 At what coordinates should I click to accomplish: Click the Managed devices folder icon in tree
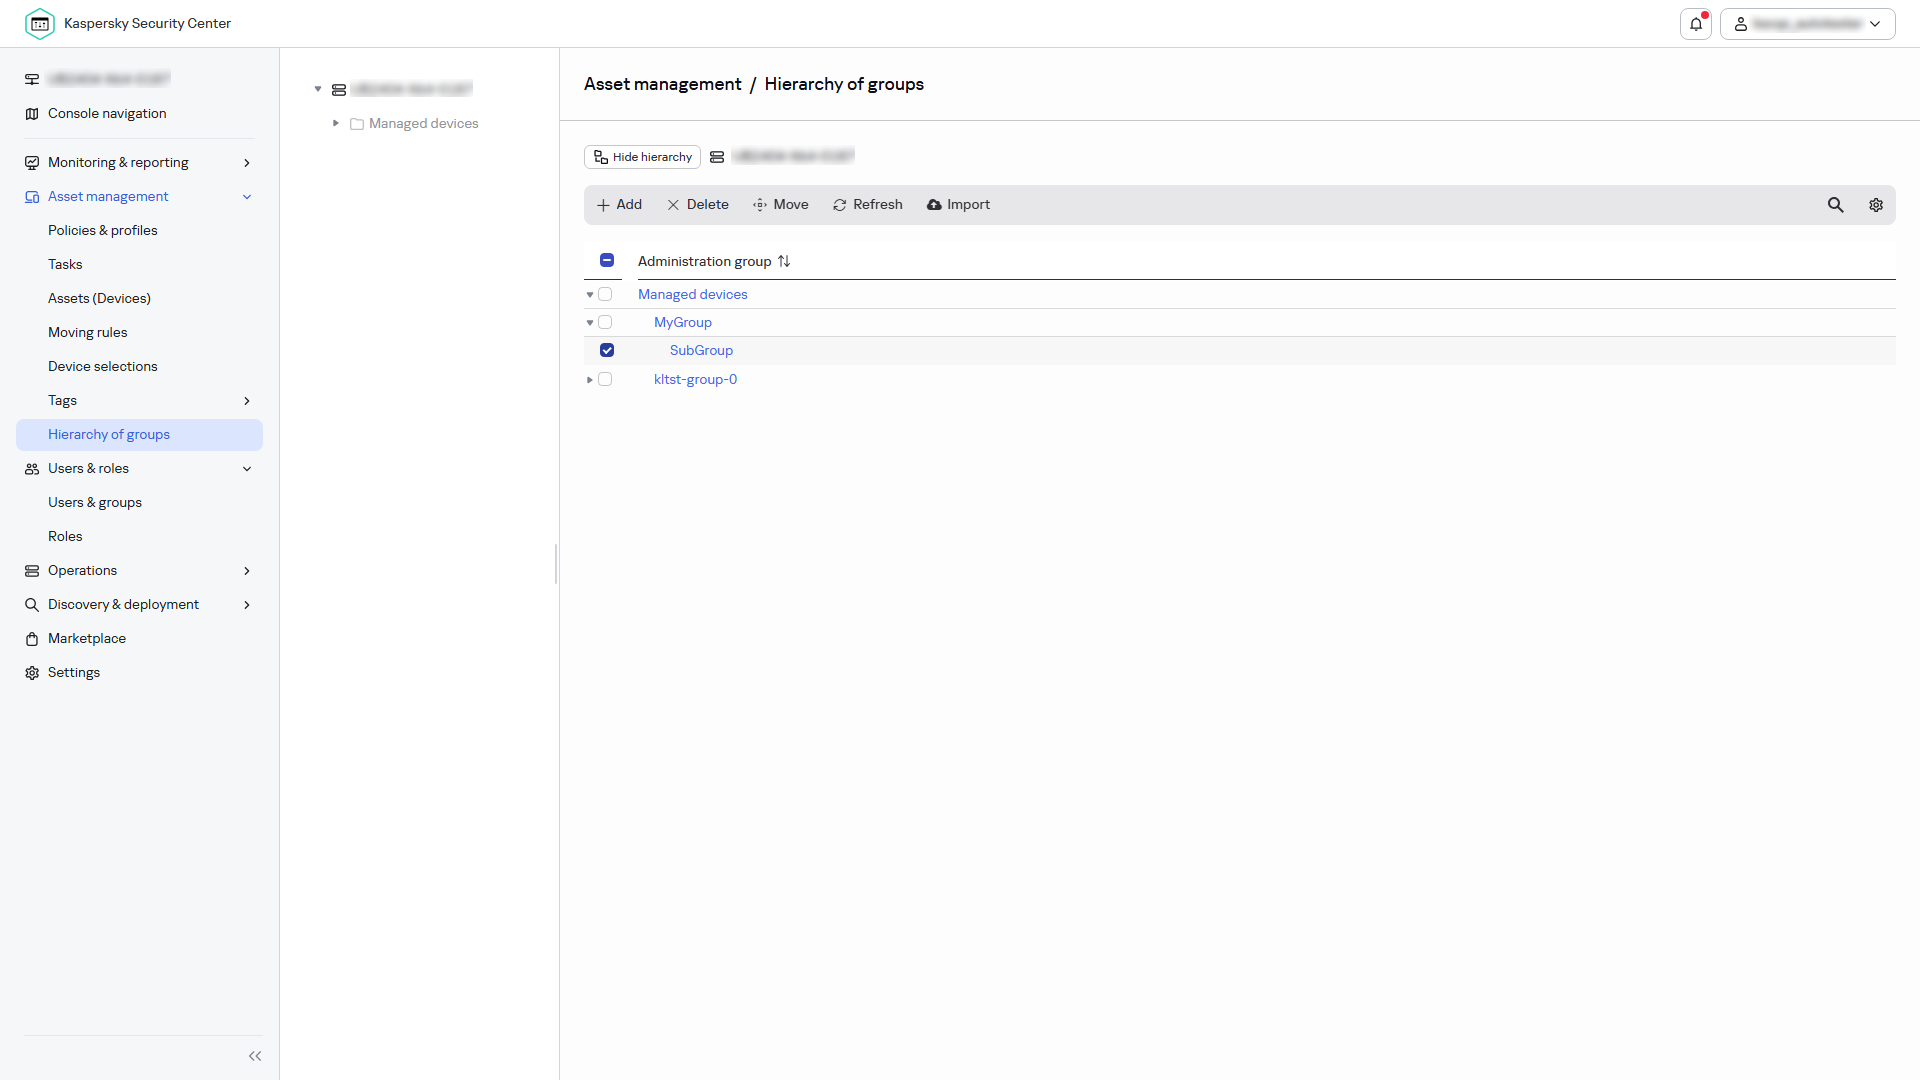pyautogui.click(x=357, y=124)
